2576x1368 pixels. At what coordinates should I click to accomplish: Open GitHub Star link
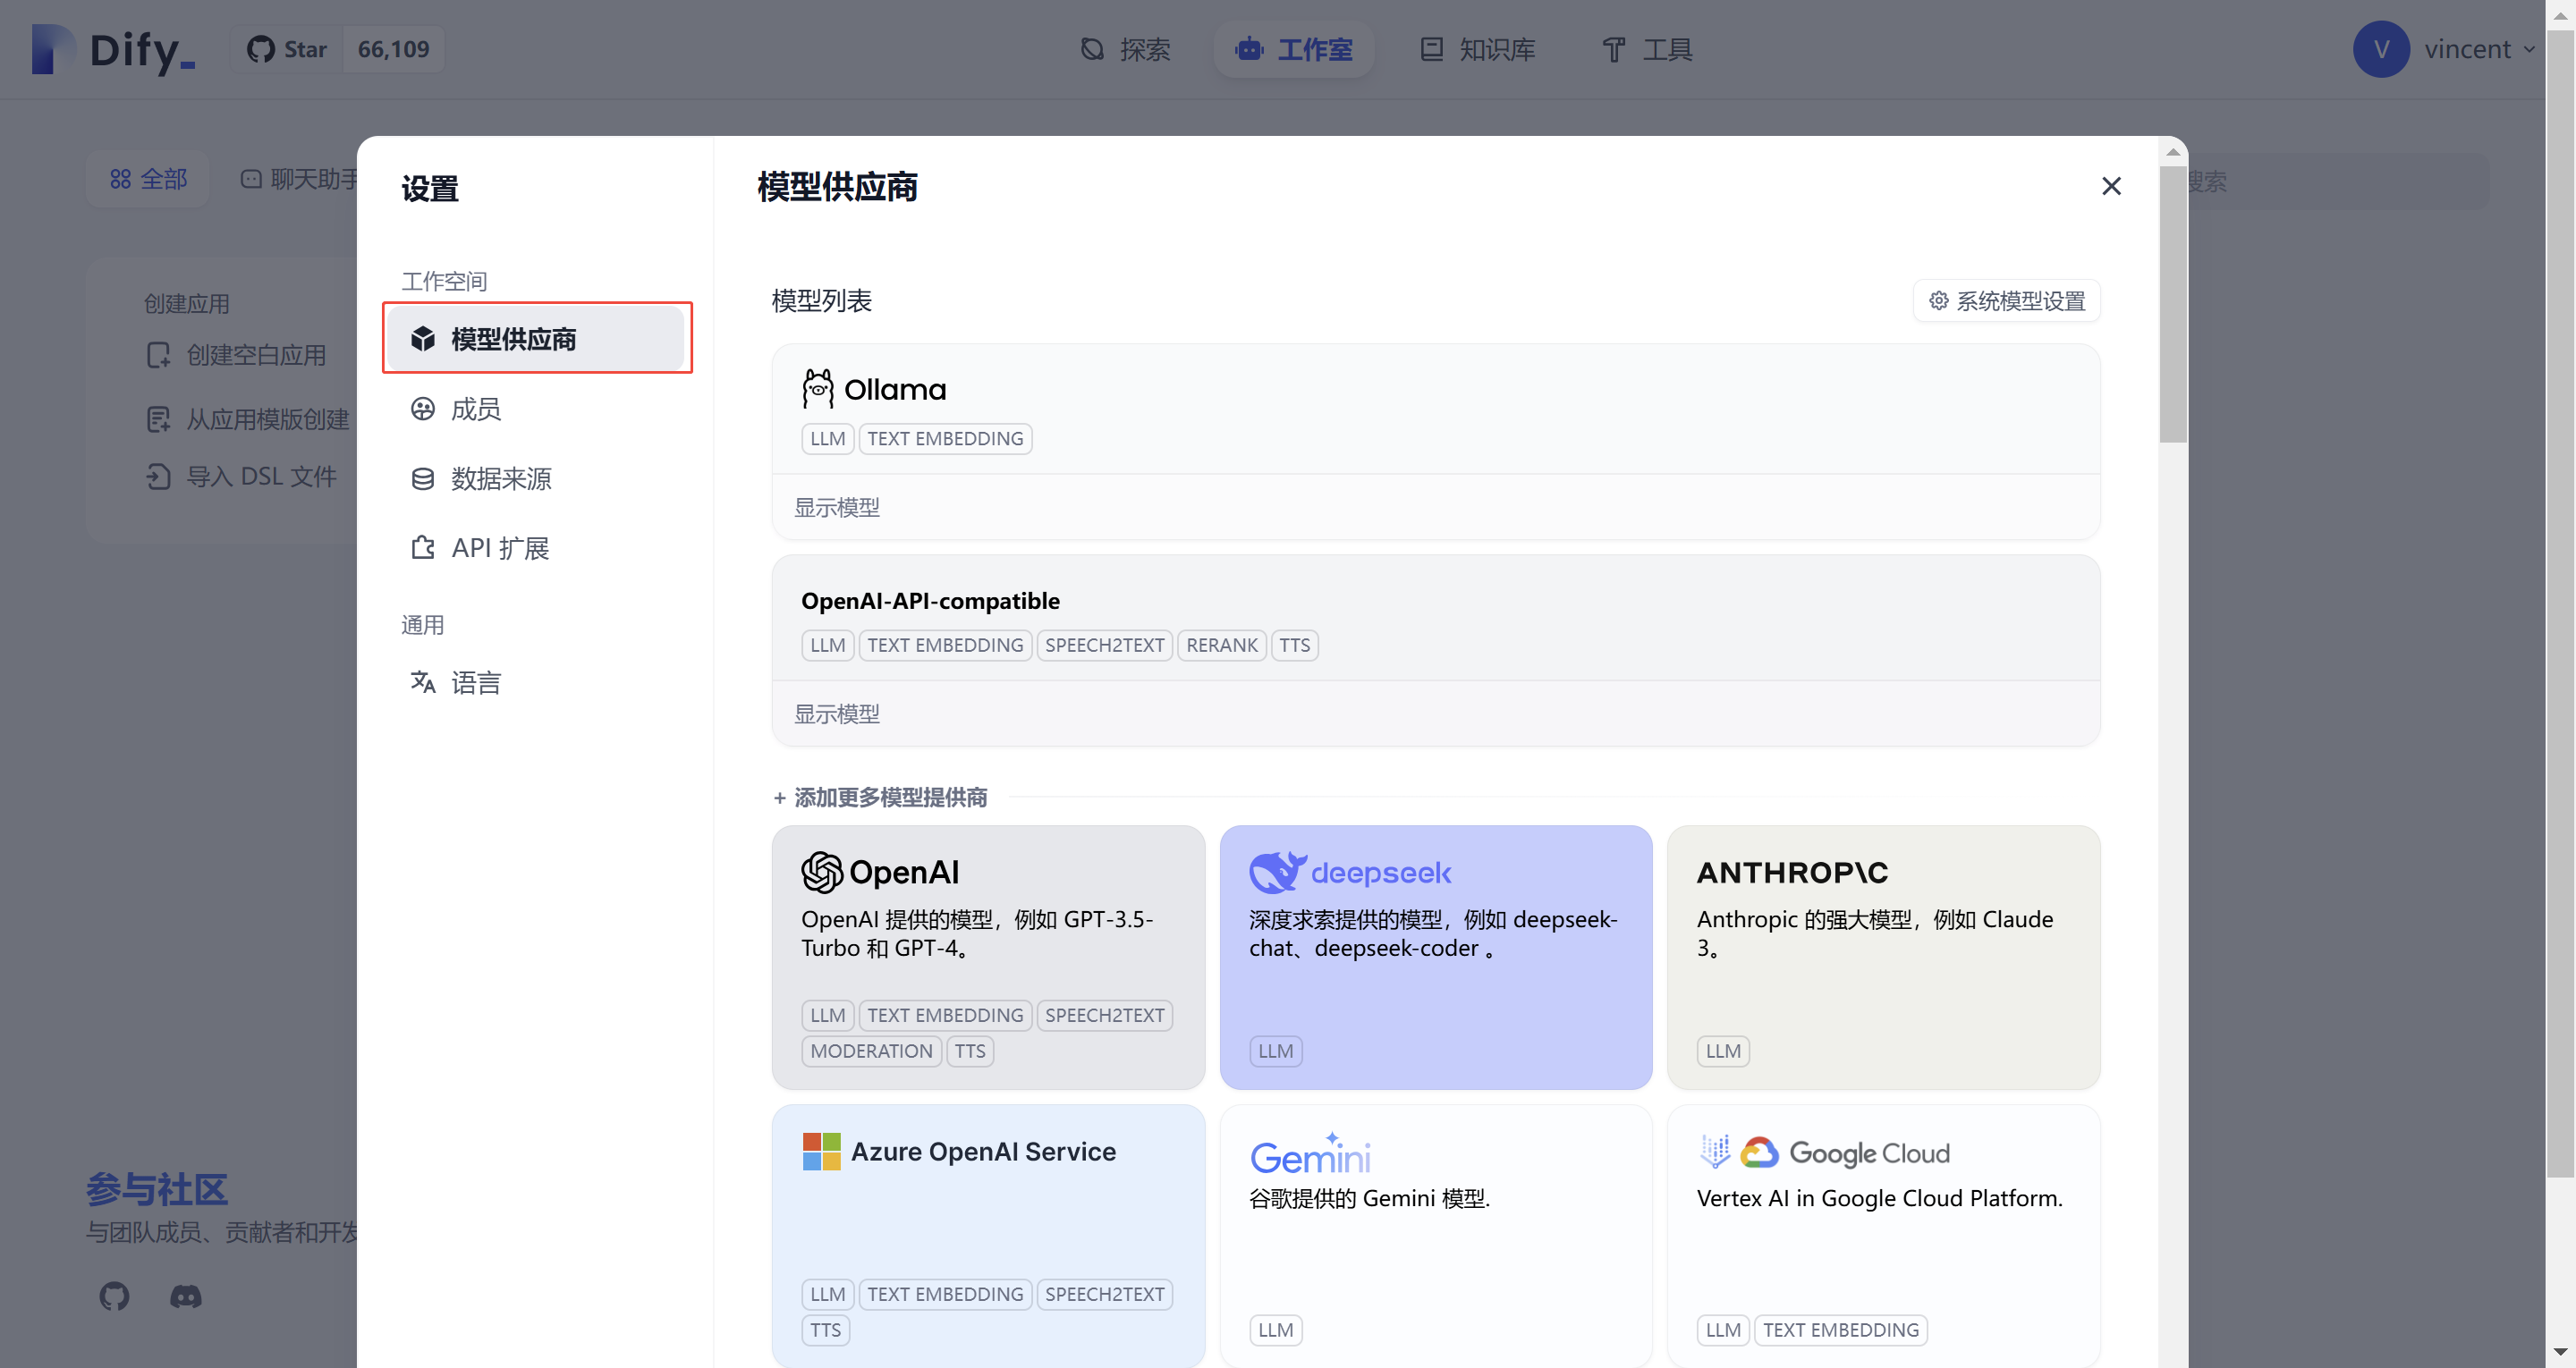tap(287, 49)
